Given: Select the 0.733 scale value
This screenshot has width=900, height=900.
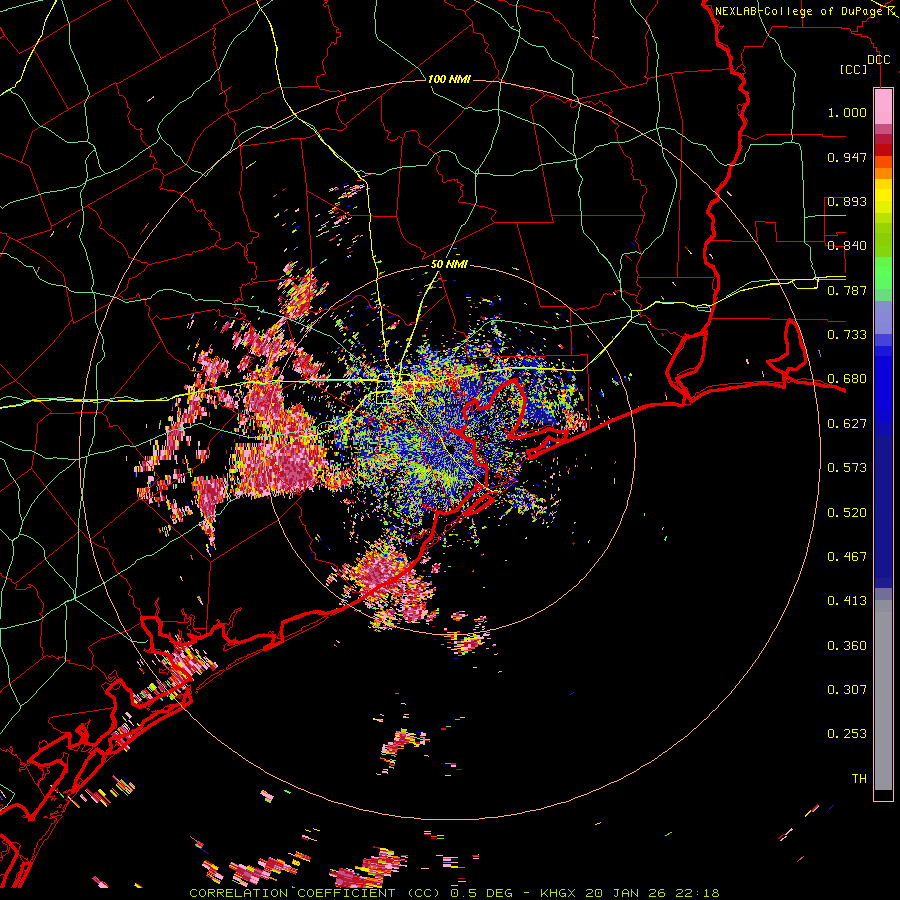Looking at the screenshot, I should point(847,335).
